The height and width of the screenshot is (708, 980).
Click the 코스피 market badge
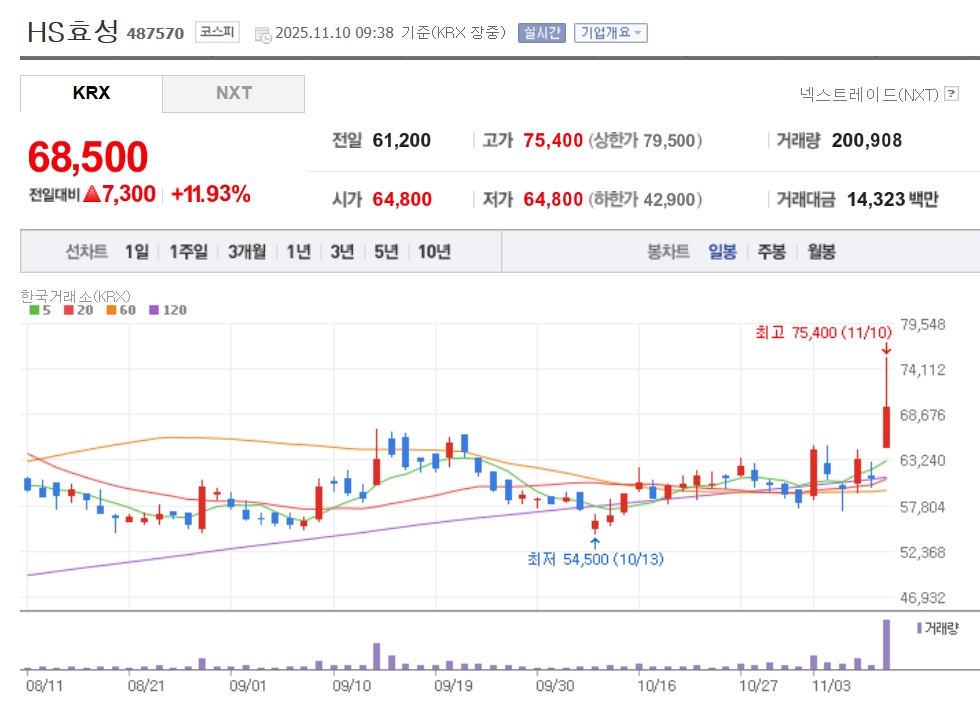click(217, 32)
